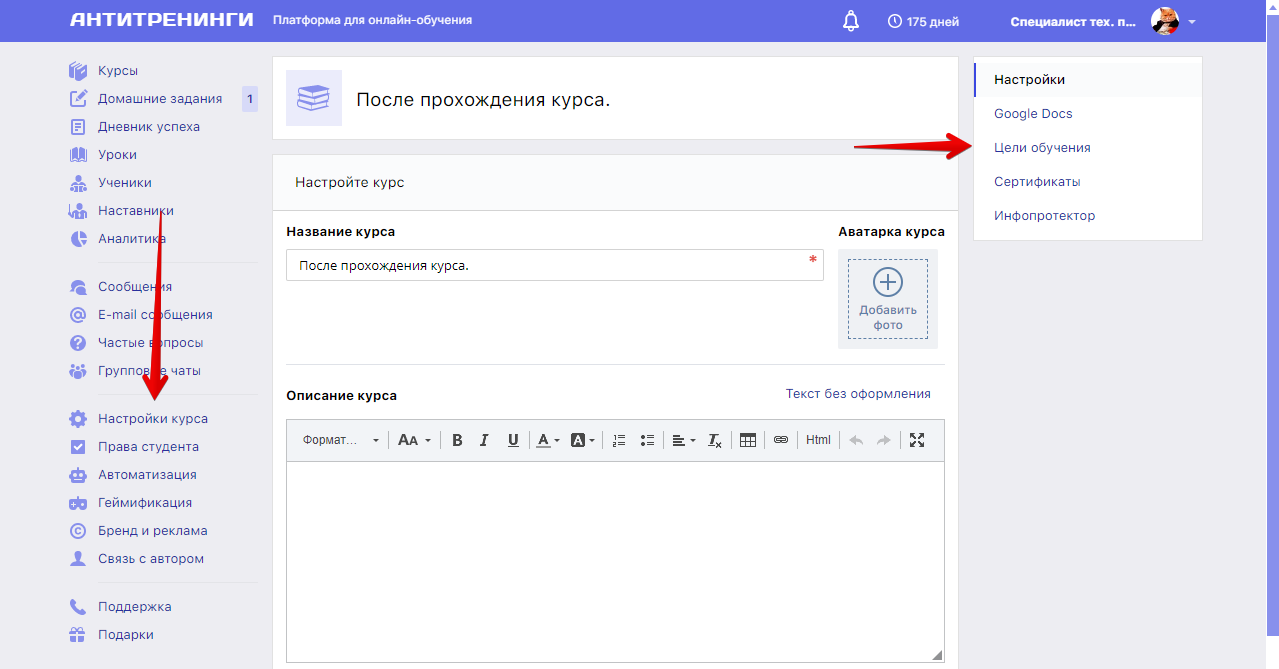Open the notifications bell icon

tap(850, 19)
